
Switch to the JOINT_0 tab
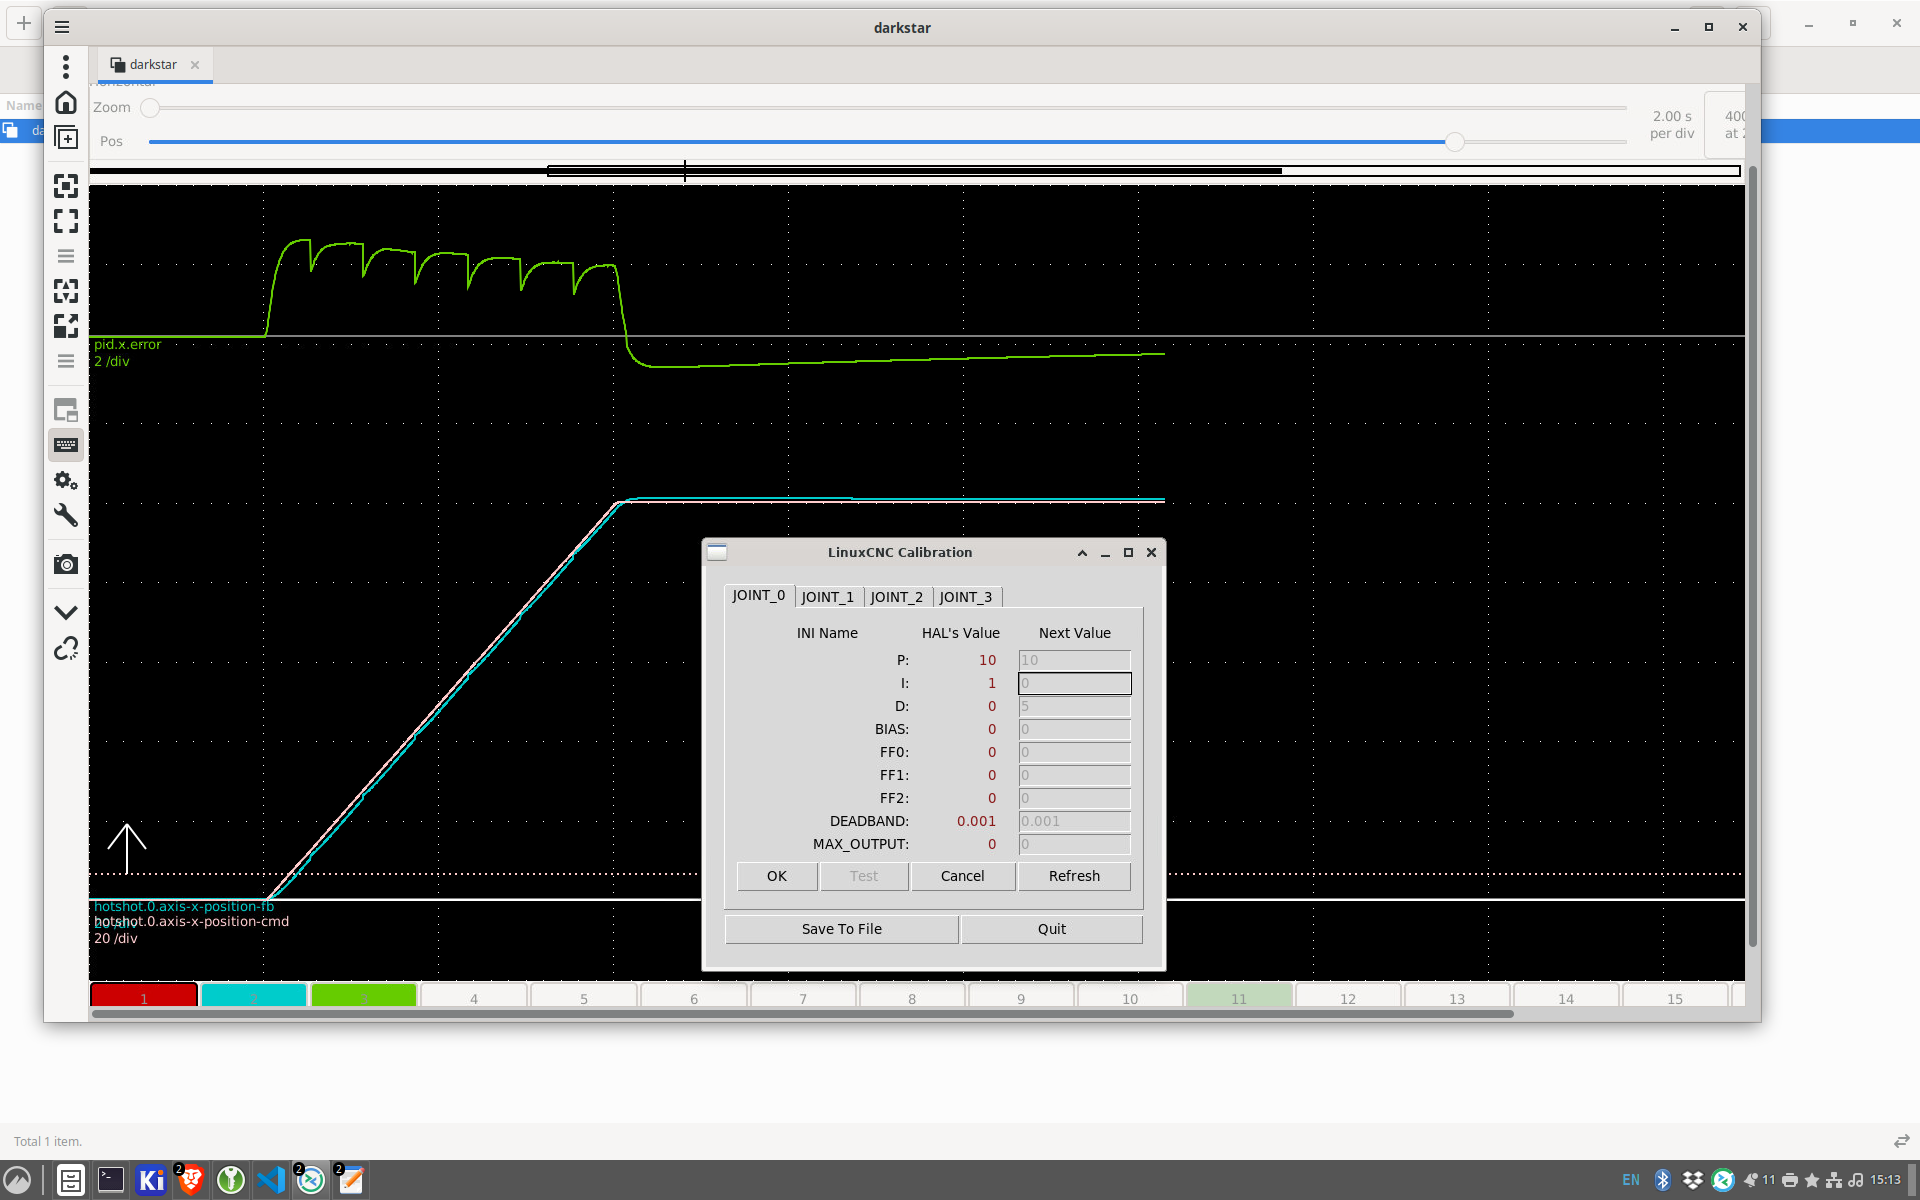(x=759, y=596)
